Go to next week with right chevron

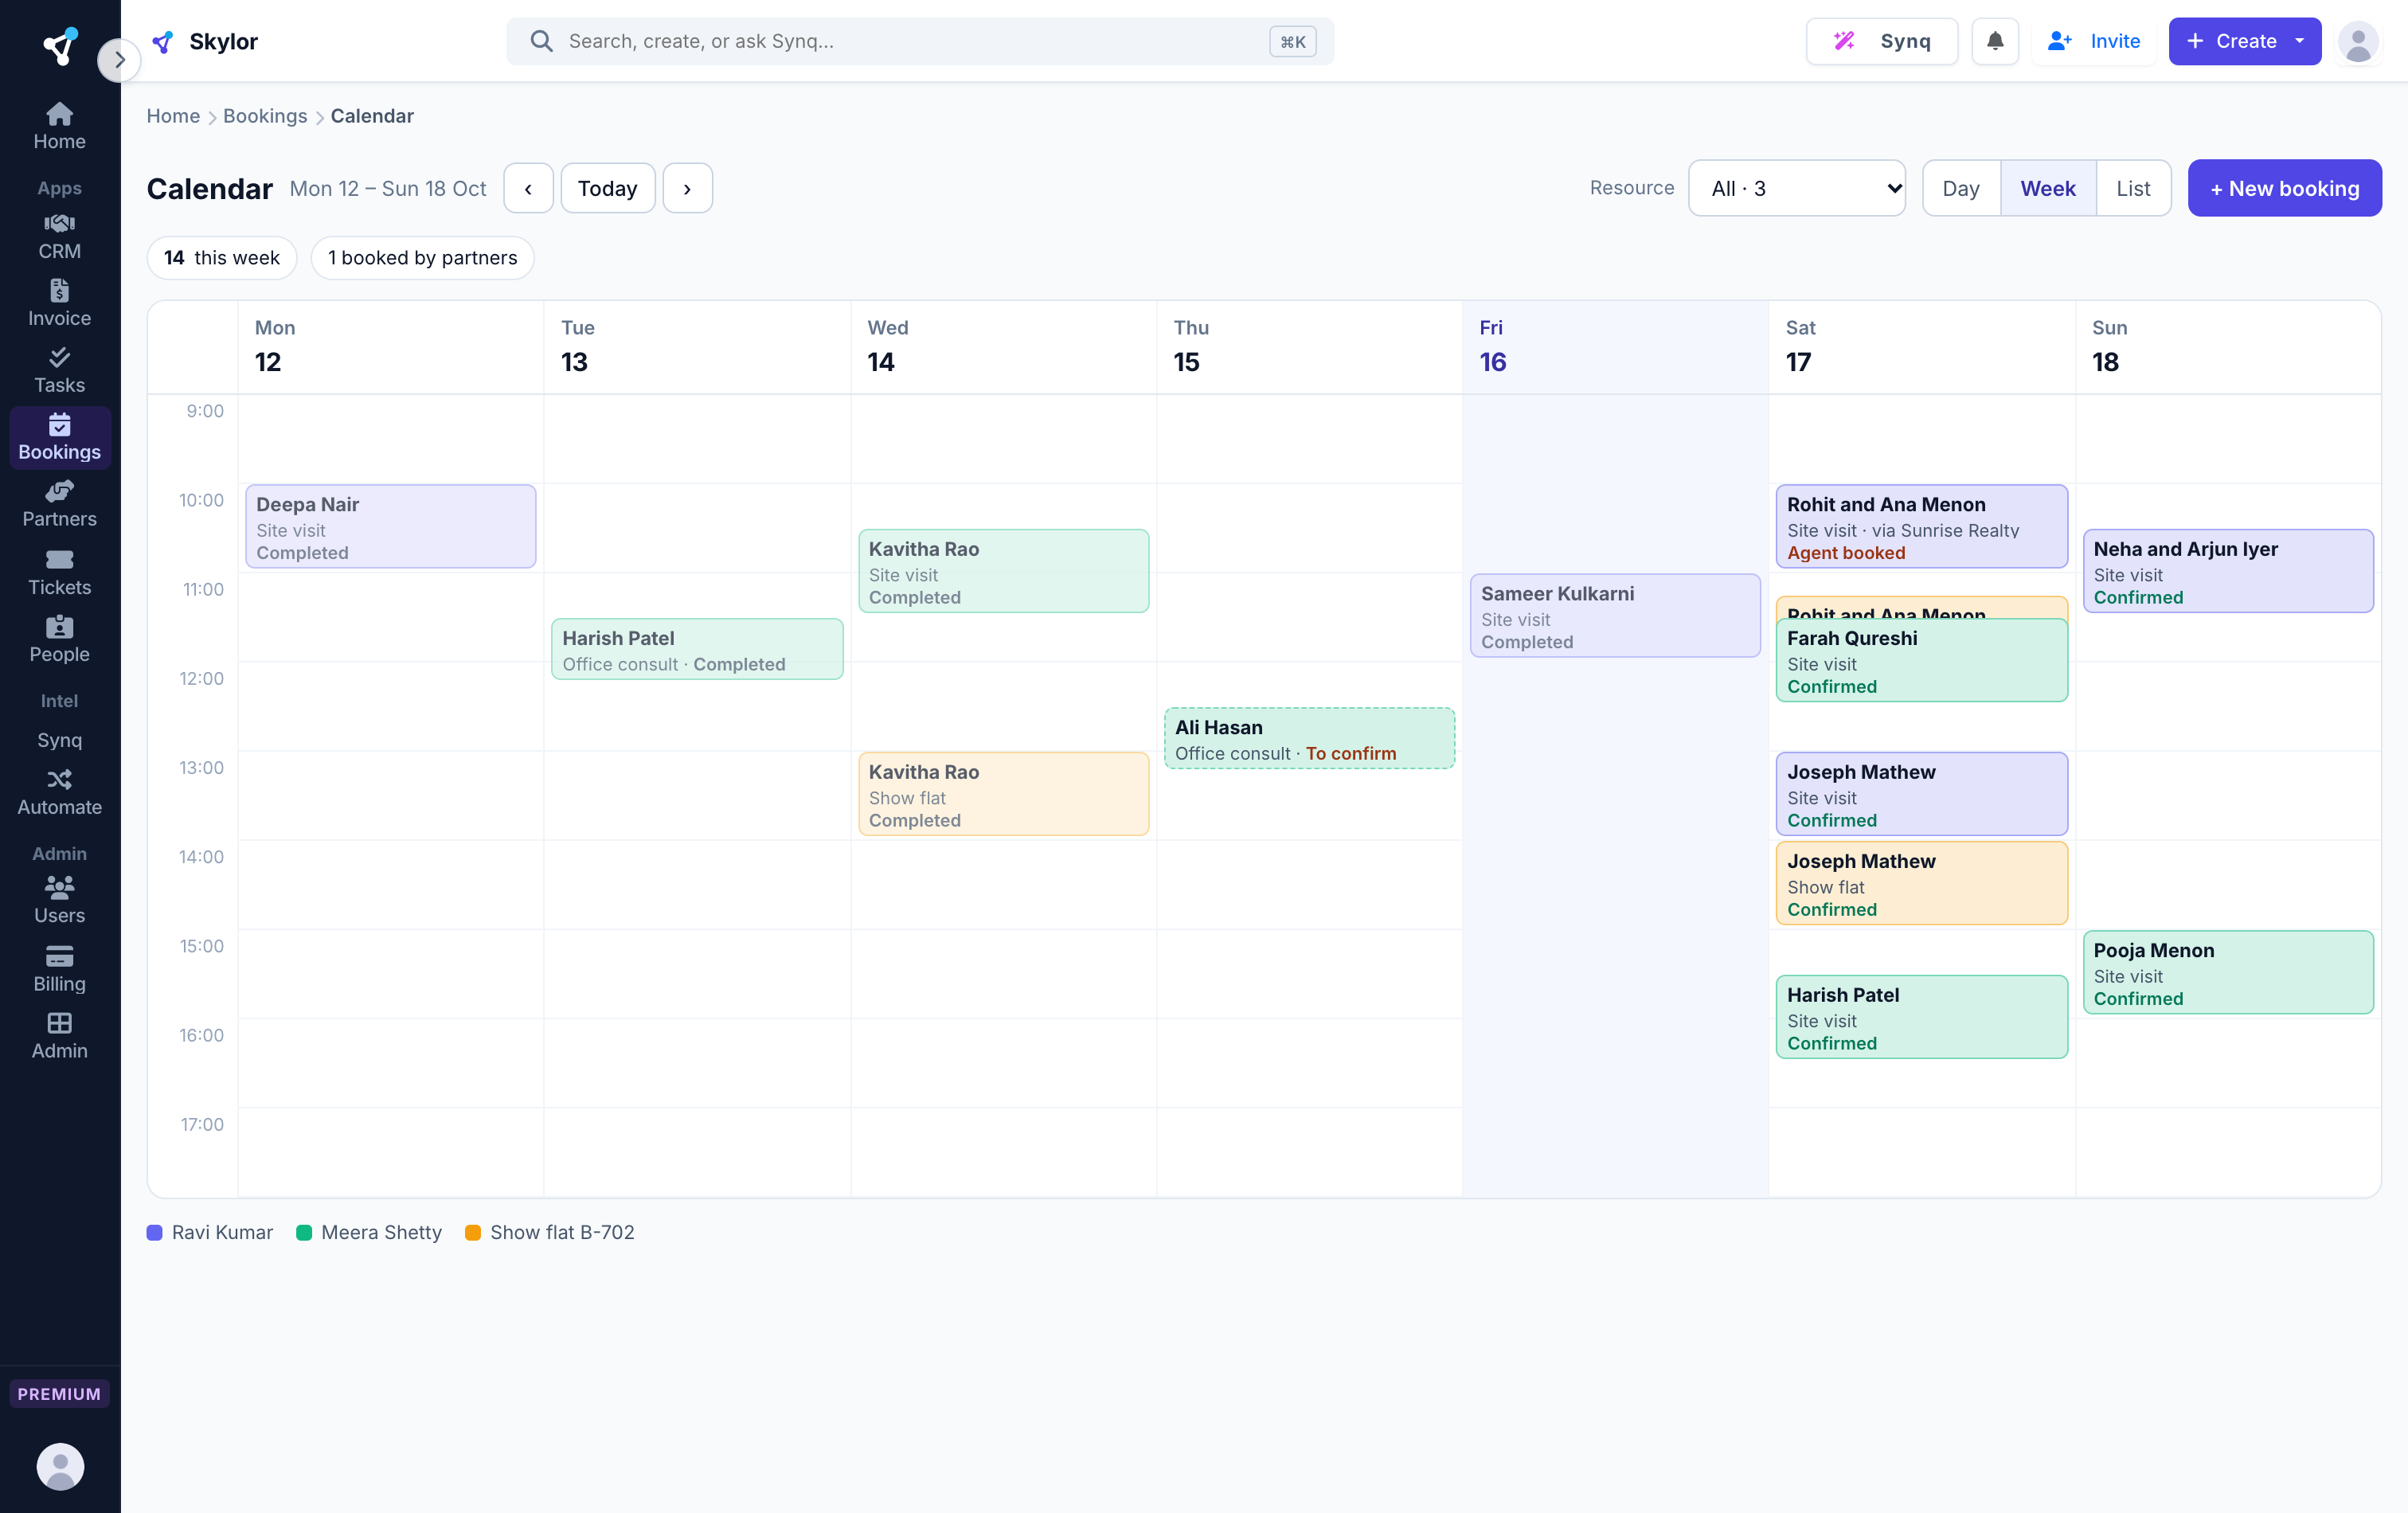[687, 188]
